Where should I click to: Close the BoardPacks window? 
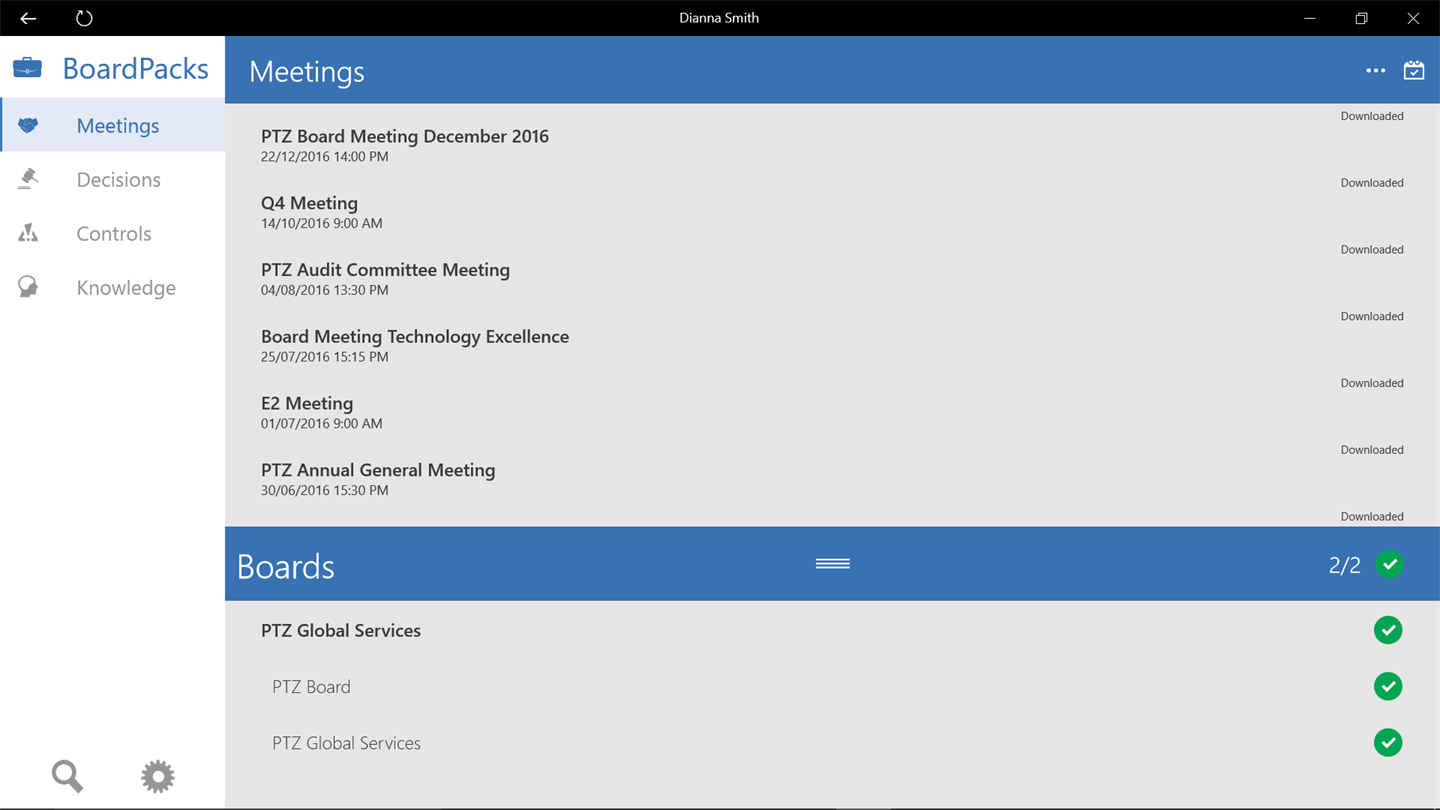click(1413, 18)
